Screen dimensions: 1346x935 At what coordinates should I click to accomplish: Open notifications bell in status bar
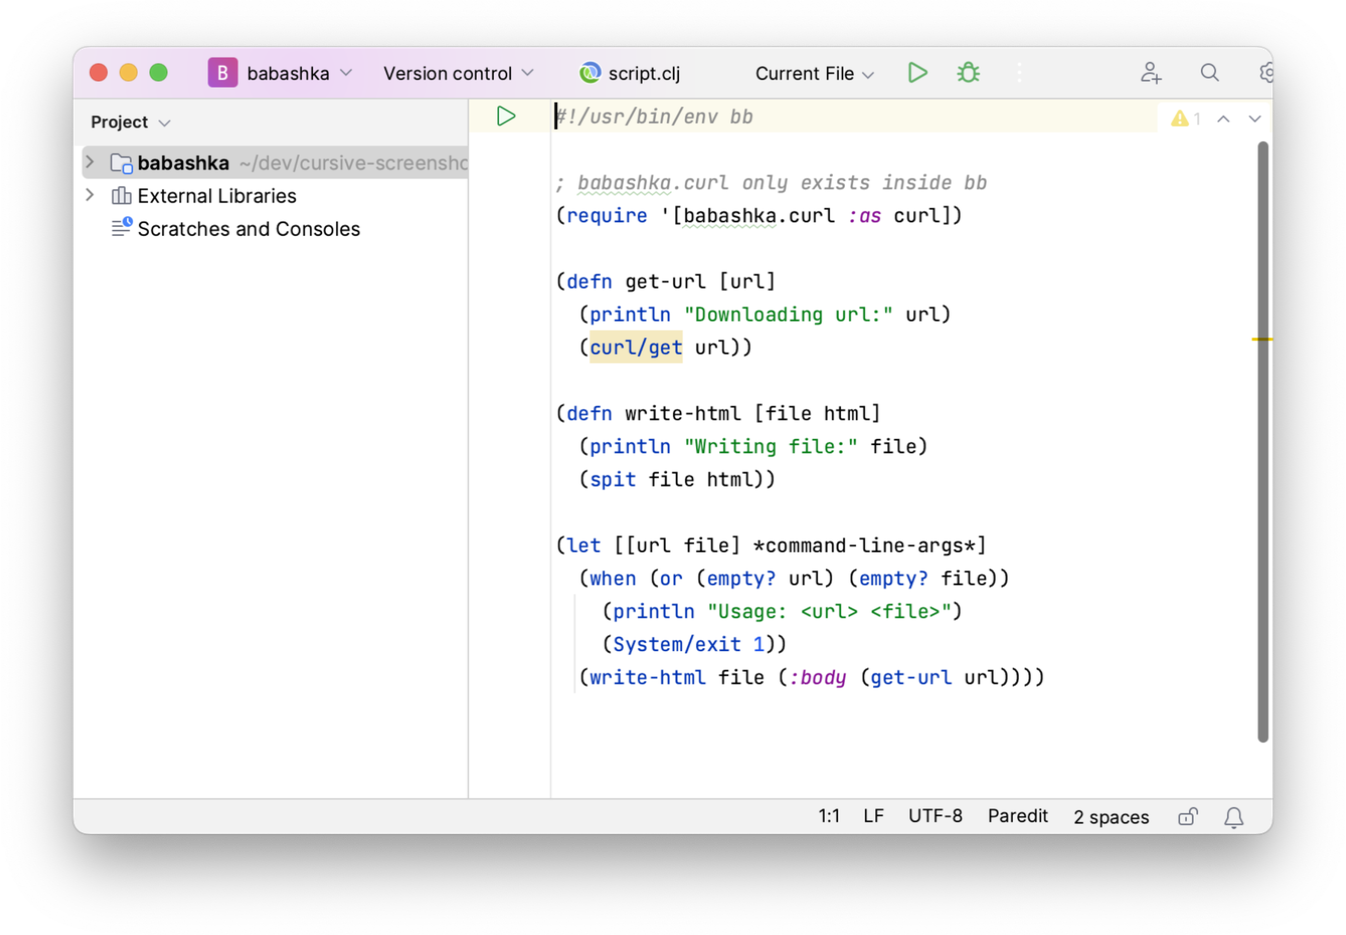click(1234, 817)
